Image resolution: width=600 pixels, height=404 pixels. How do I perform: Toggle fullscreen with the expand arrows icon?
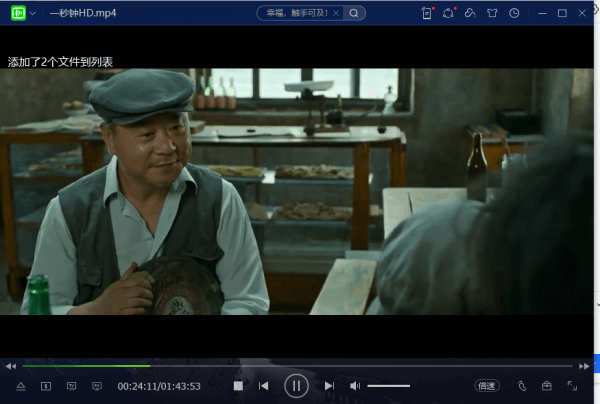(572, 386)
